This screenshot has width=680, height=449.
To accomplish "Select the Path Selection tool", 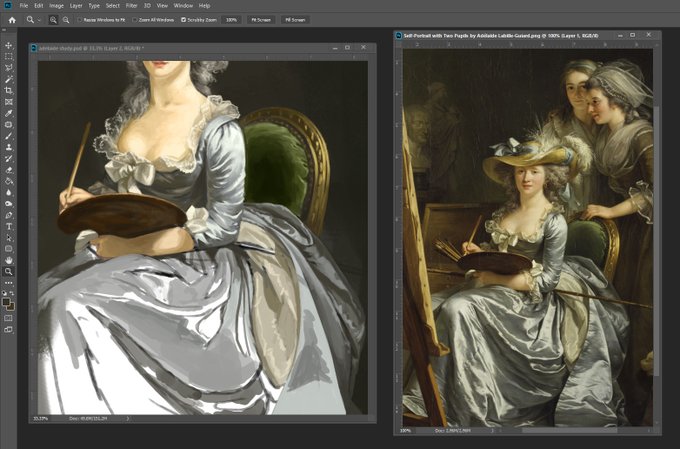I will 8,238.
